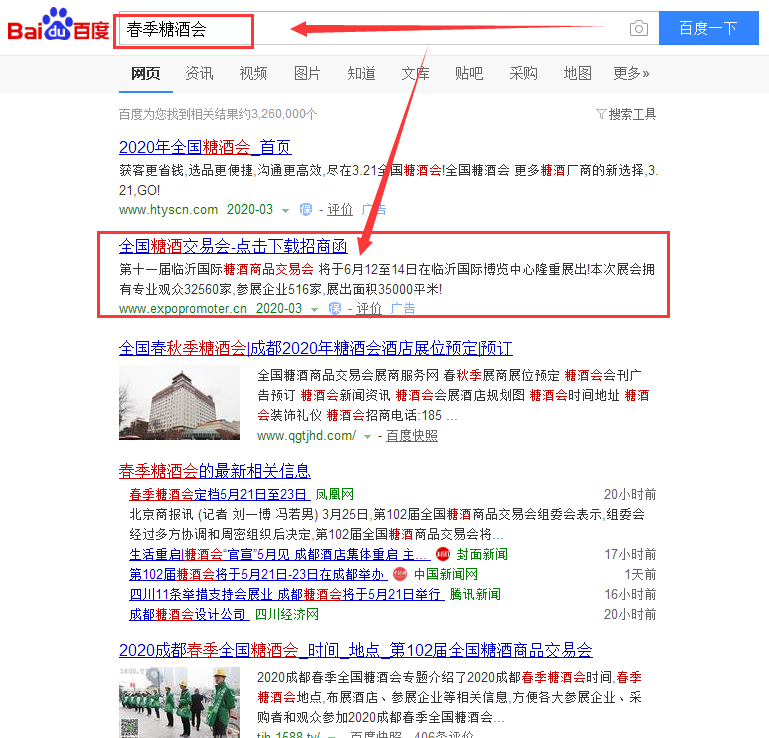
Task: Expand dropdown arrow after www.htyscn.com date
Action: coord(285,211)
